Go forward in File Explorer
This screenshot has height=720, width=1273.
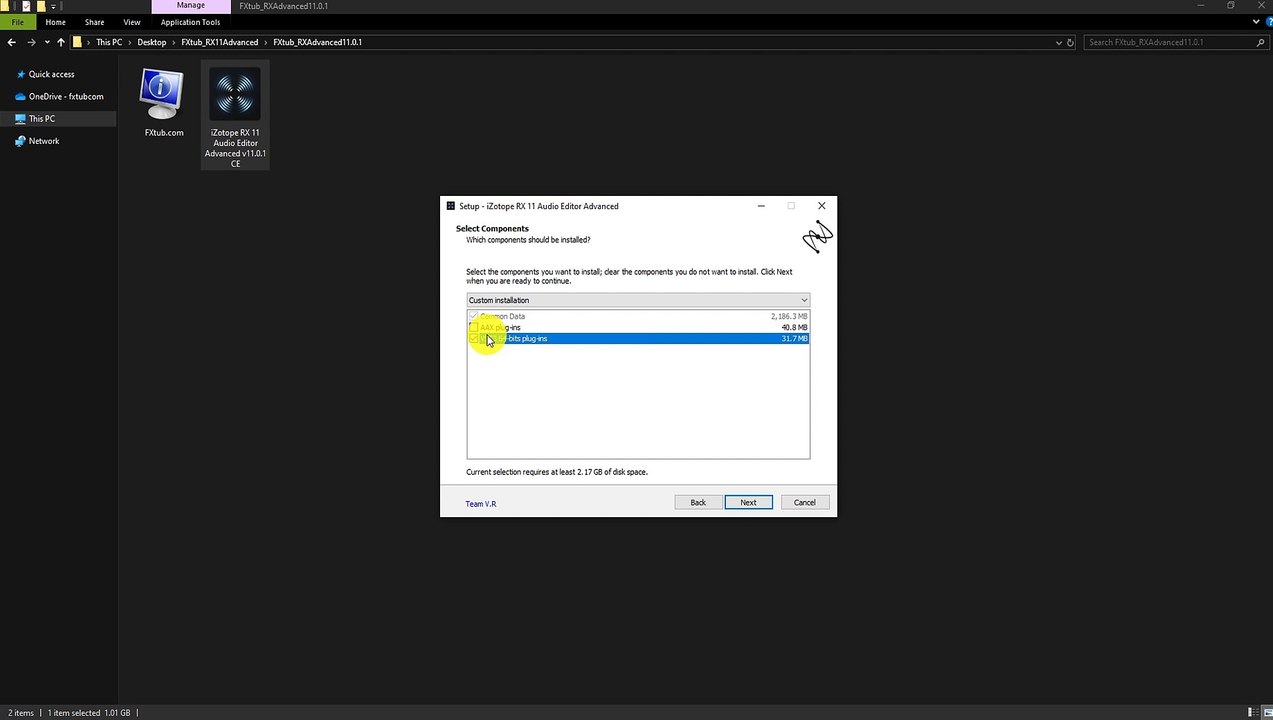(x=31, y=42)
